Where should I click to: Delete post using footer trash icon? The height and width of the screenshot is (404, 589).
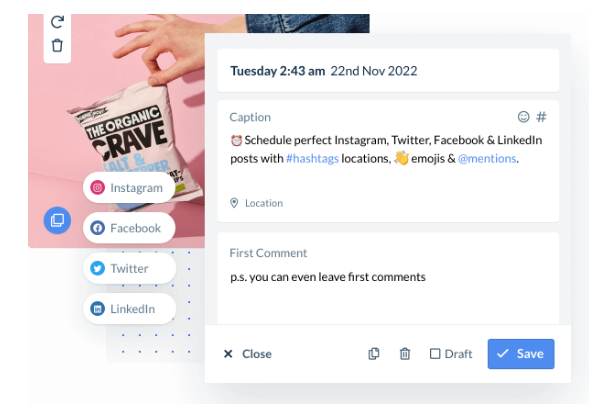tap(405, 354)
